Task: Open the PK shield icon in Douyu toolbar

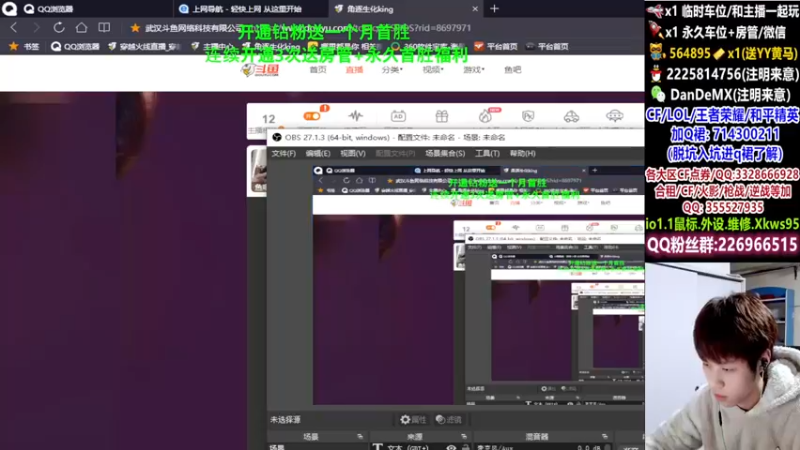Action: [x=528, y=116]
